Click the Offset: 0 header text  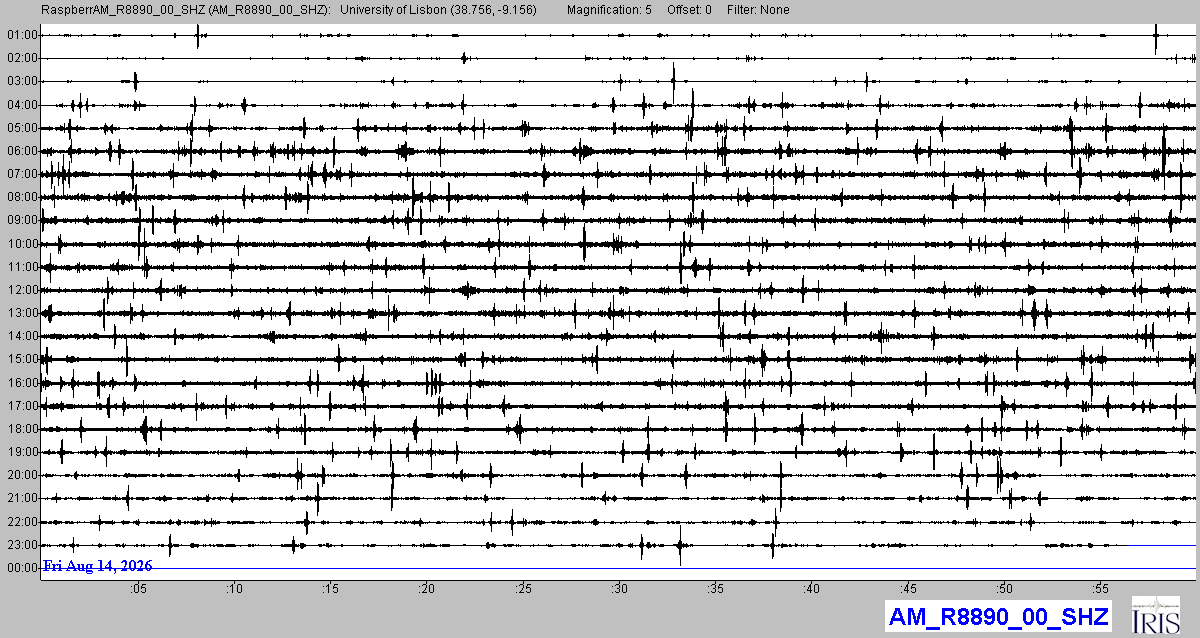click(x=689, y=10)
